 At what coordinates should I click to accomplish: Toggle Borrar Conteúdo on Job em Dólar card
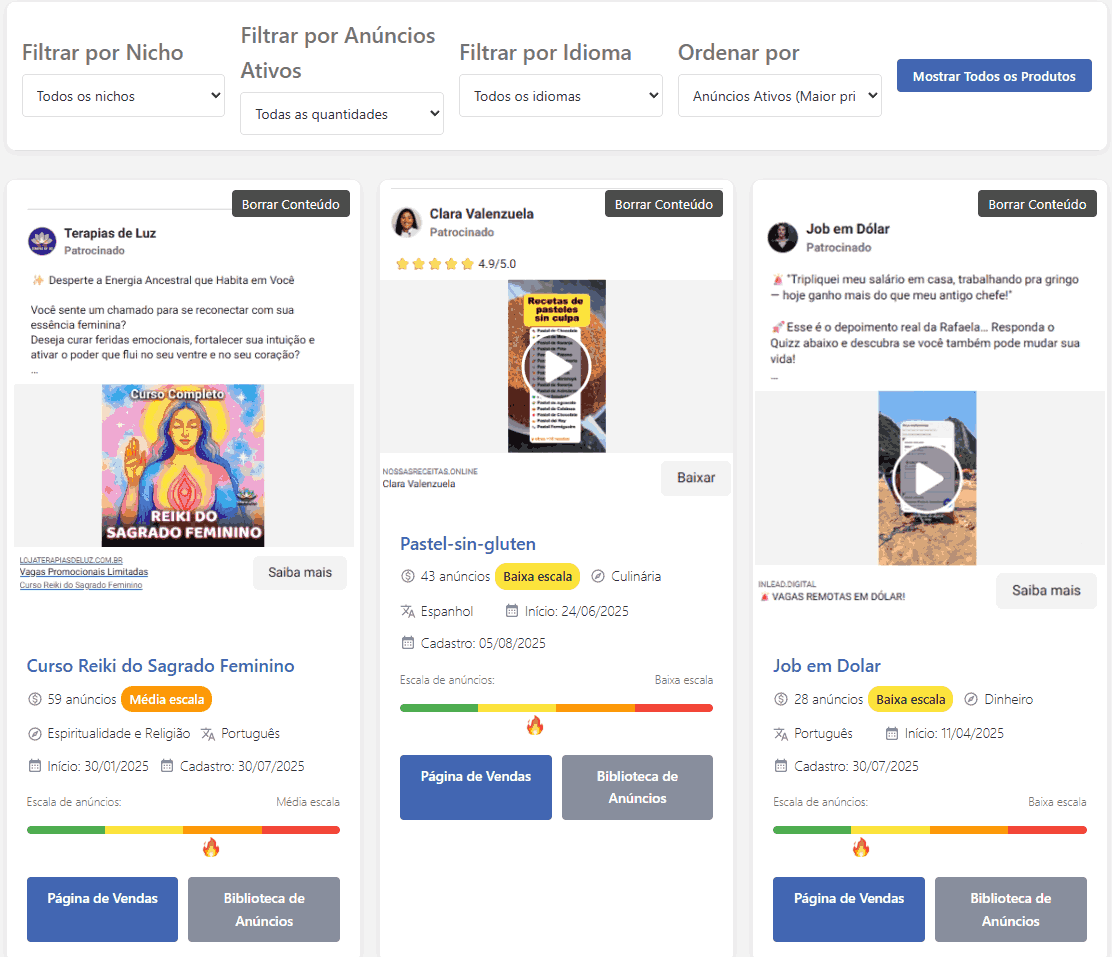(x=1037, y=204)
